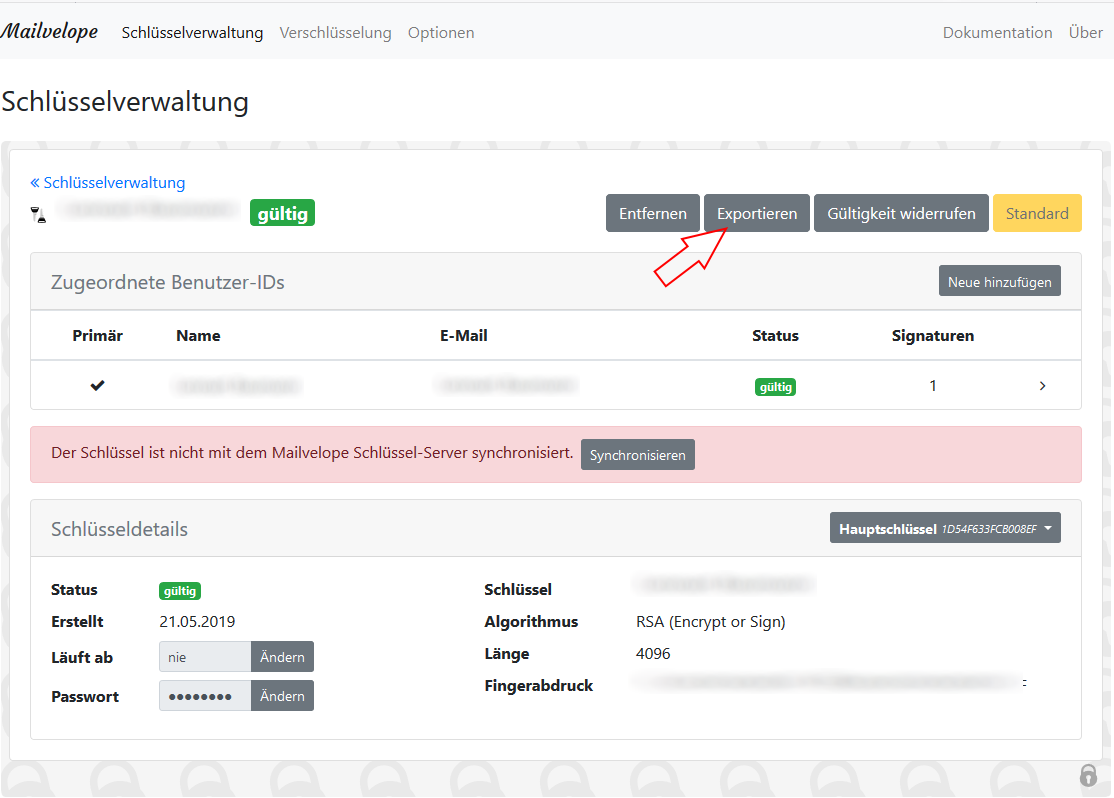The image size is (1114, 798).
Task: Click the padlock icon in bottom right corner
Action: point(1088,774)
